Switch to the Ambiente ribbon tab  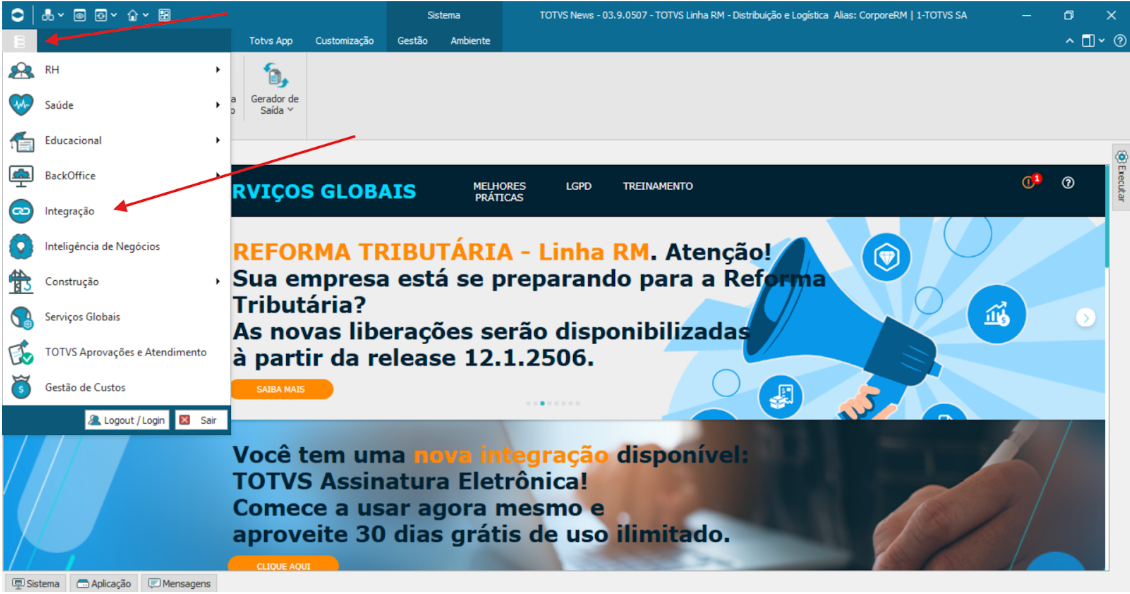click(x=471, y=41)
